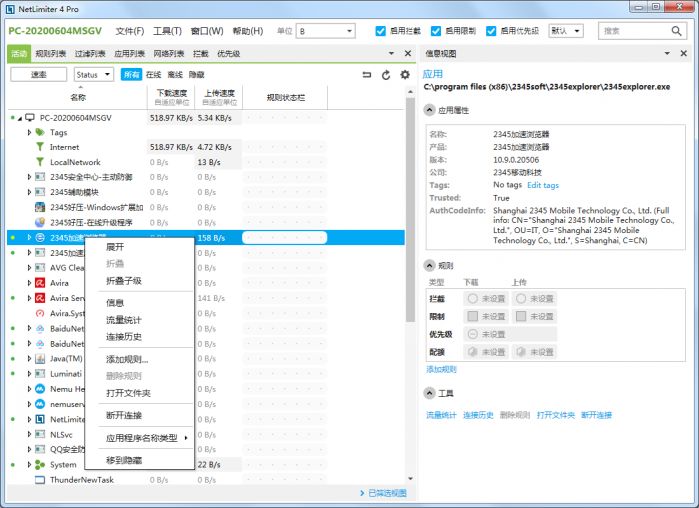Image resolution: width=699 pixels, height=508 pixels.
Task: Open the Status dropdown
Action: [94, 74]
